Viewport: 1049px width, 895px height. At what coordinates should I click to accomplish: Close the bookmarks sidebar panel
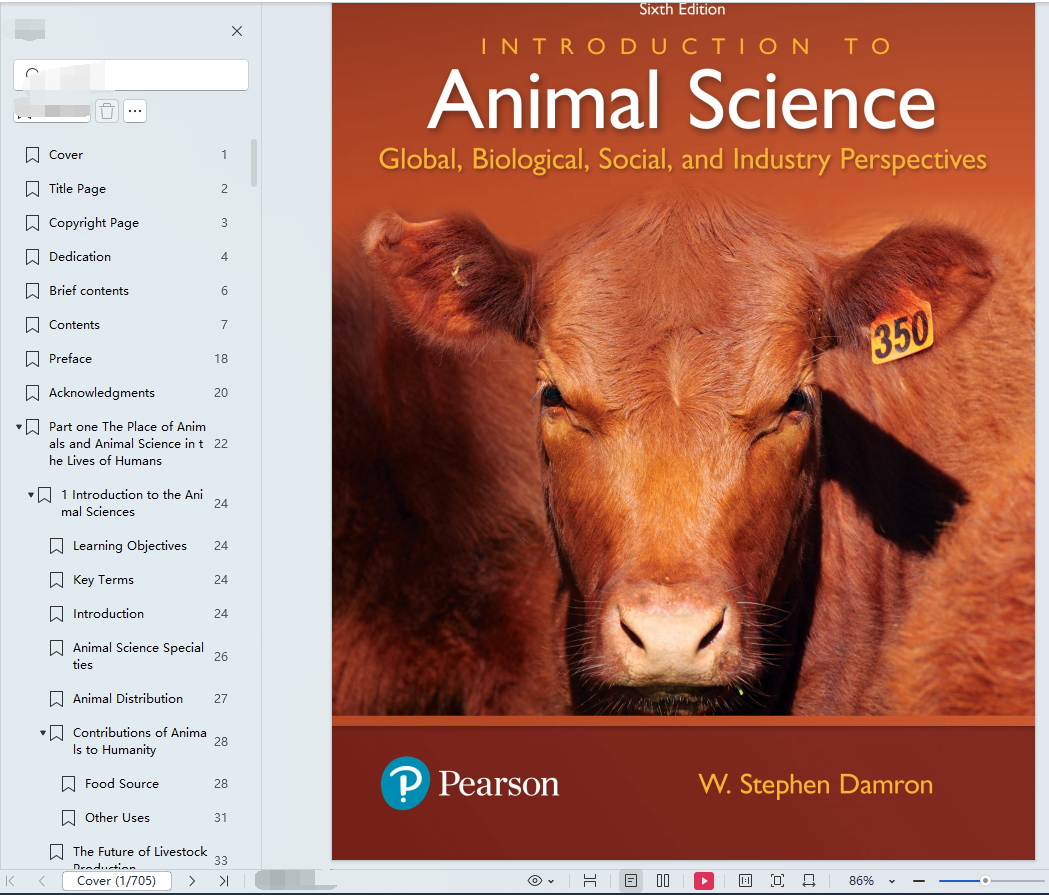[237, 31]
